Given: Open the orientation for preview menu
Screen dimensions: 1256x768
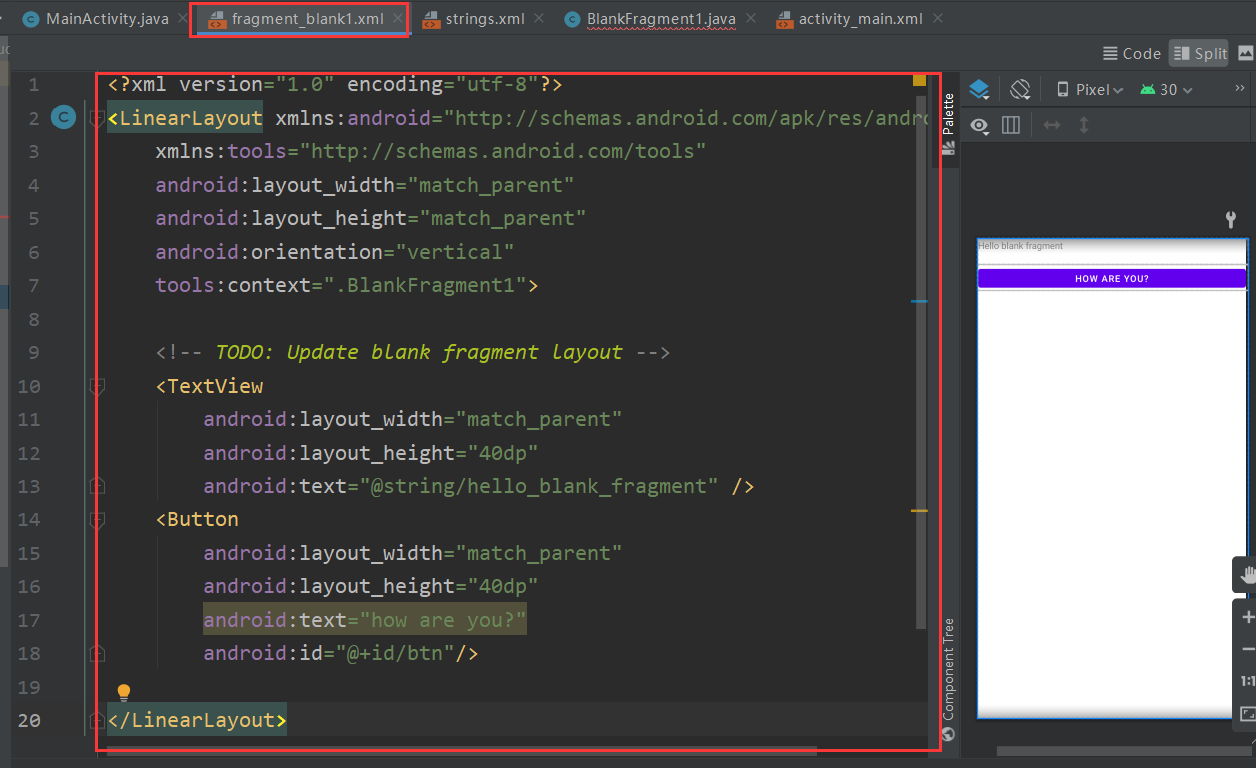Looking at the screenshot, I should tap(1020, 90).
